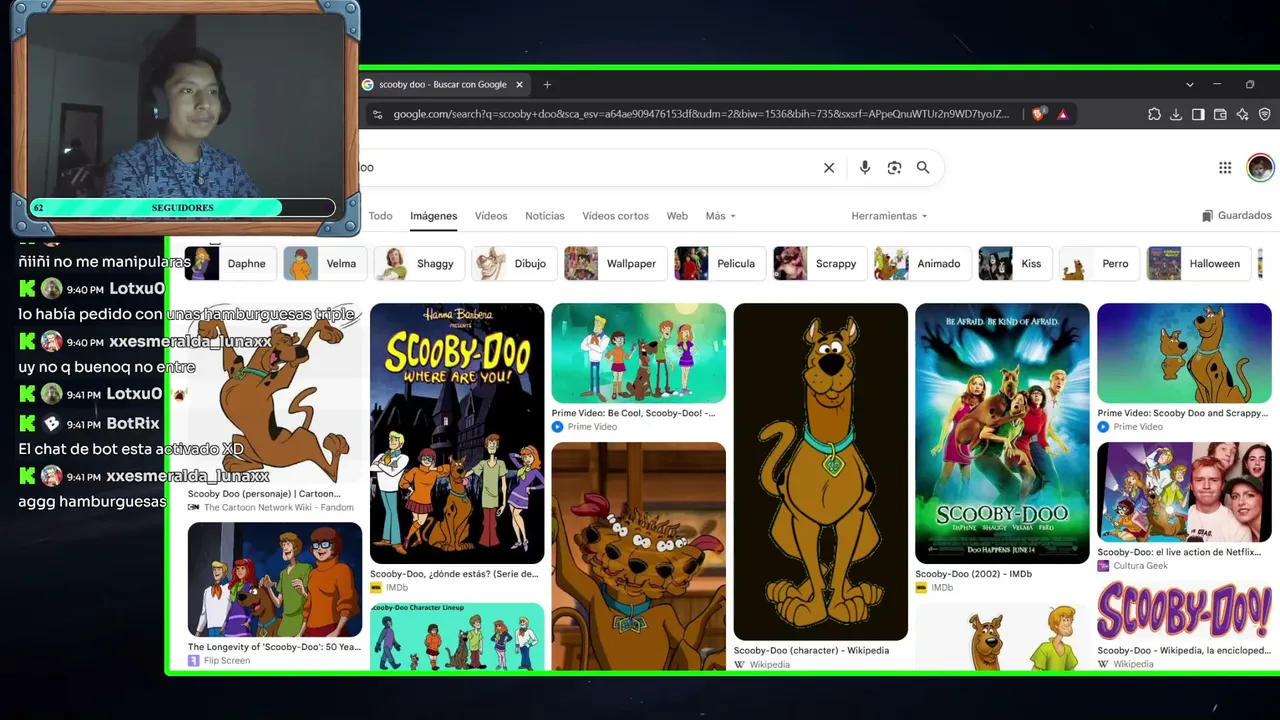
Task: Open Brave Rewards triangle icon
Action: click(1062, 114)
